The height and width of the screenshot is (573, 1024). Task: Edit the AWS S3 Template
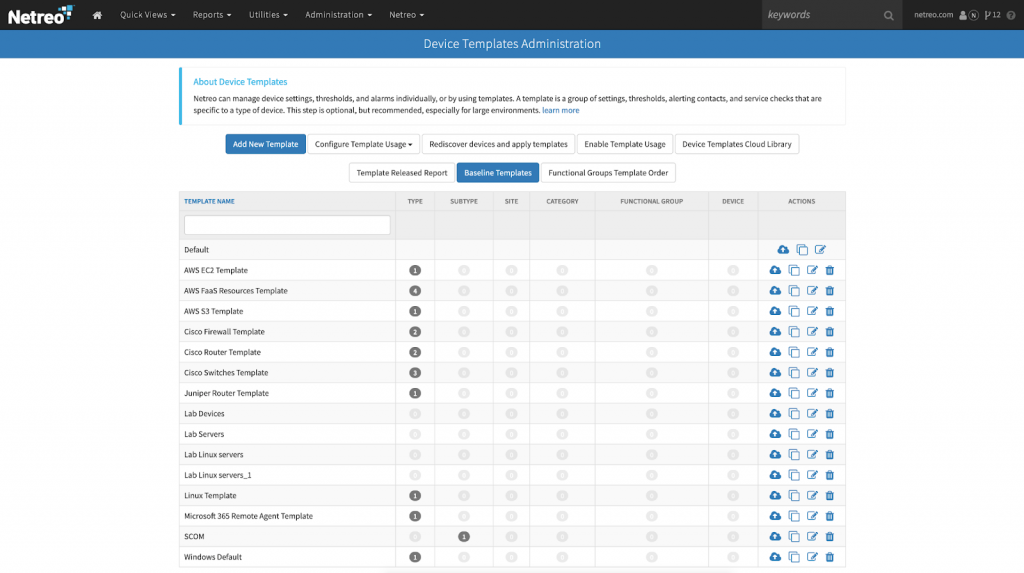[x=812, y=311]
